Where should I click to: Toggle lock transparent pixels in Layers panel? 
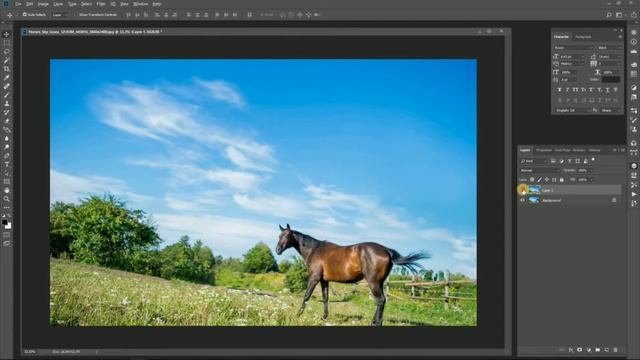pyautogui.click(x=532, y=180)
